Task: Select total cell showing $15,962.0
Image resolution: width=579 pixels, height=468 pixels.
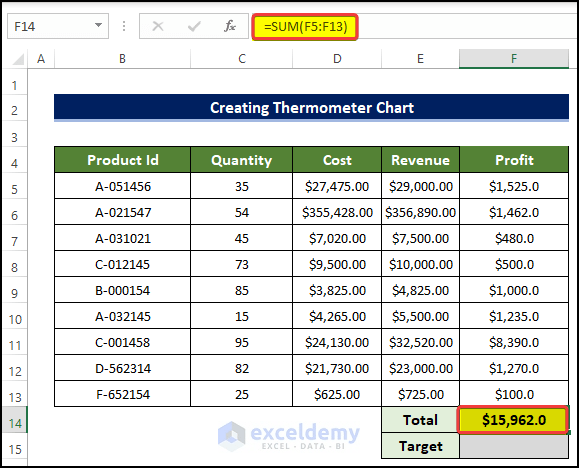Action: point(513,420)
